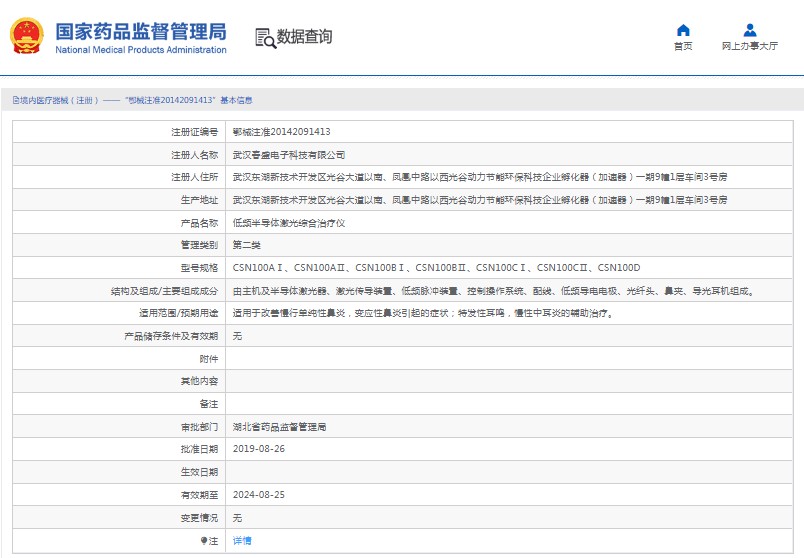Click the 附件 row label

208,359
